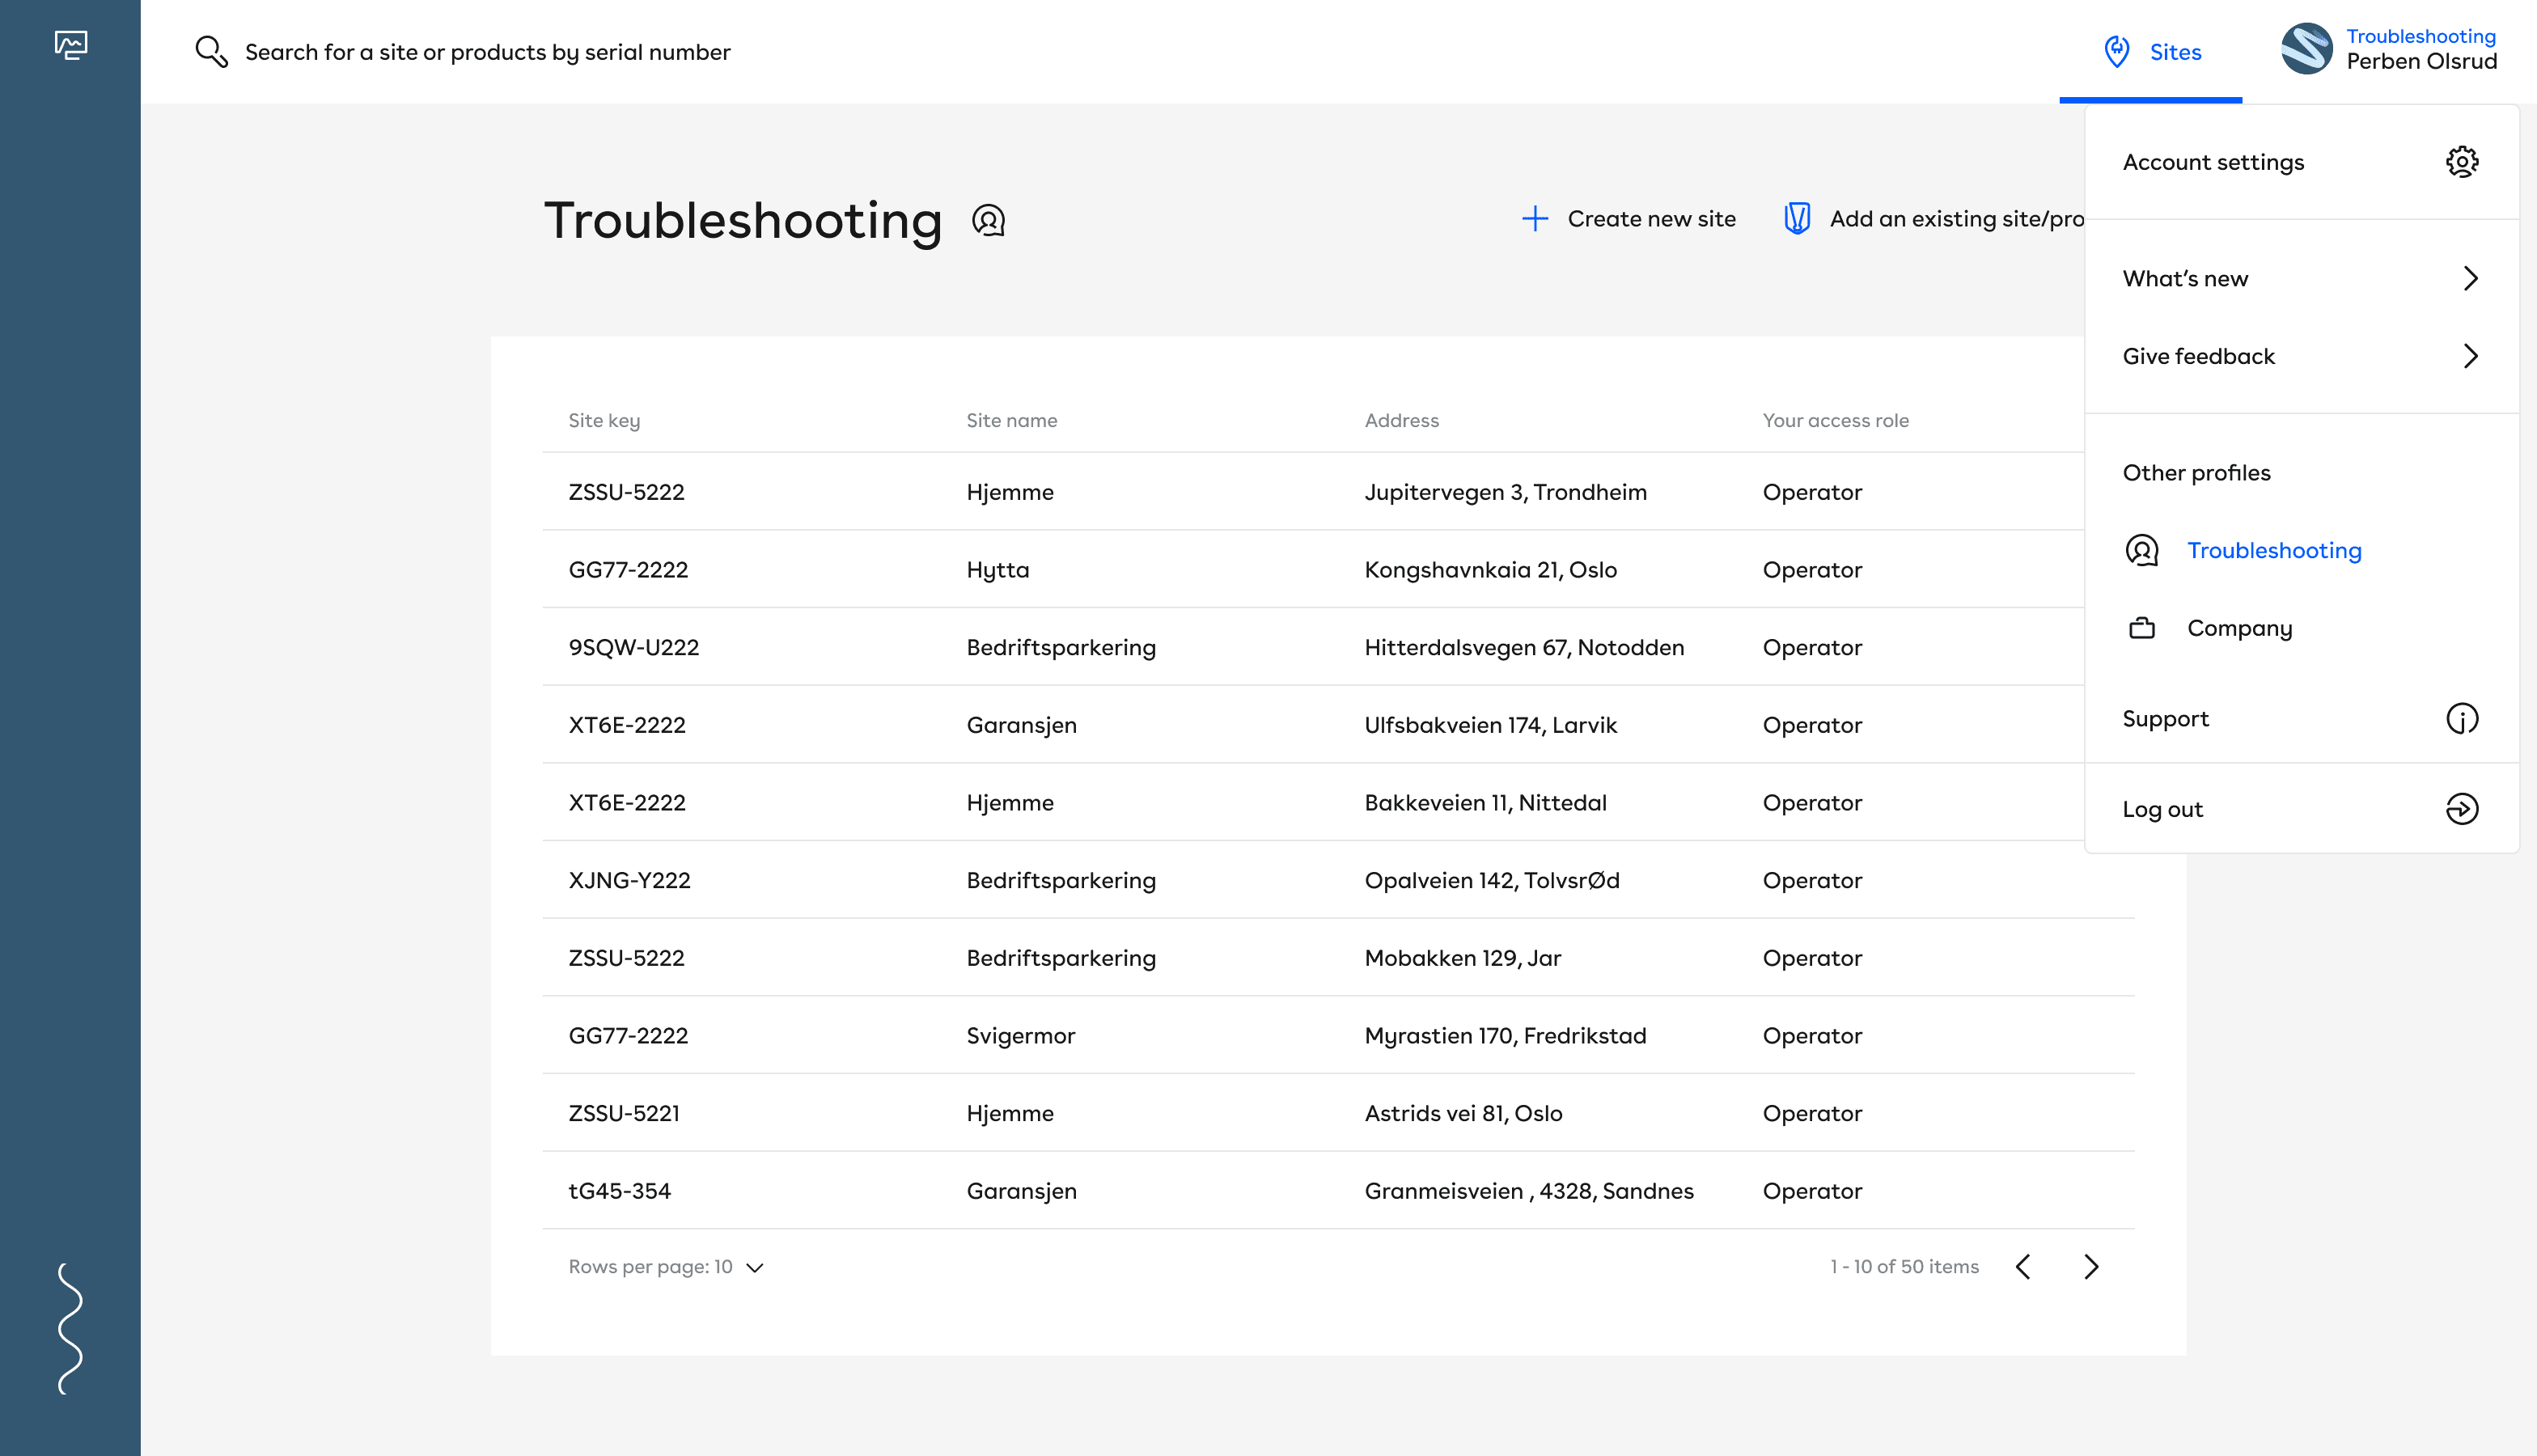
Task: Open the Rows per page dropdown
Action: 666,1267
